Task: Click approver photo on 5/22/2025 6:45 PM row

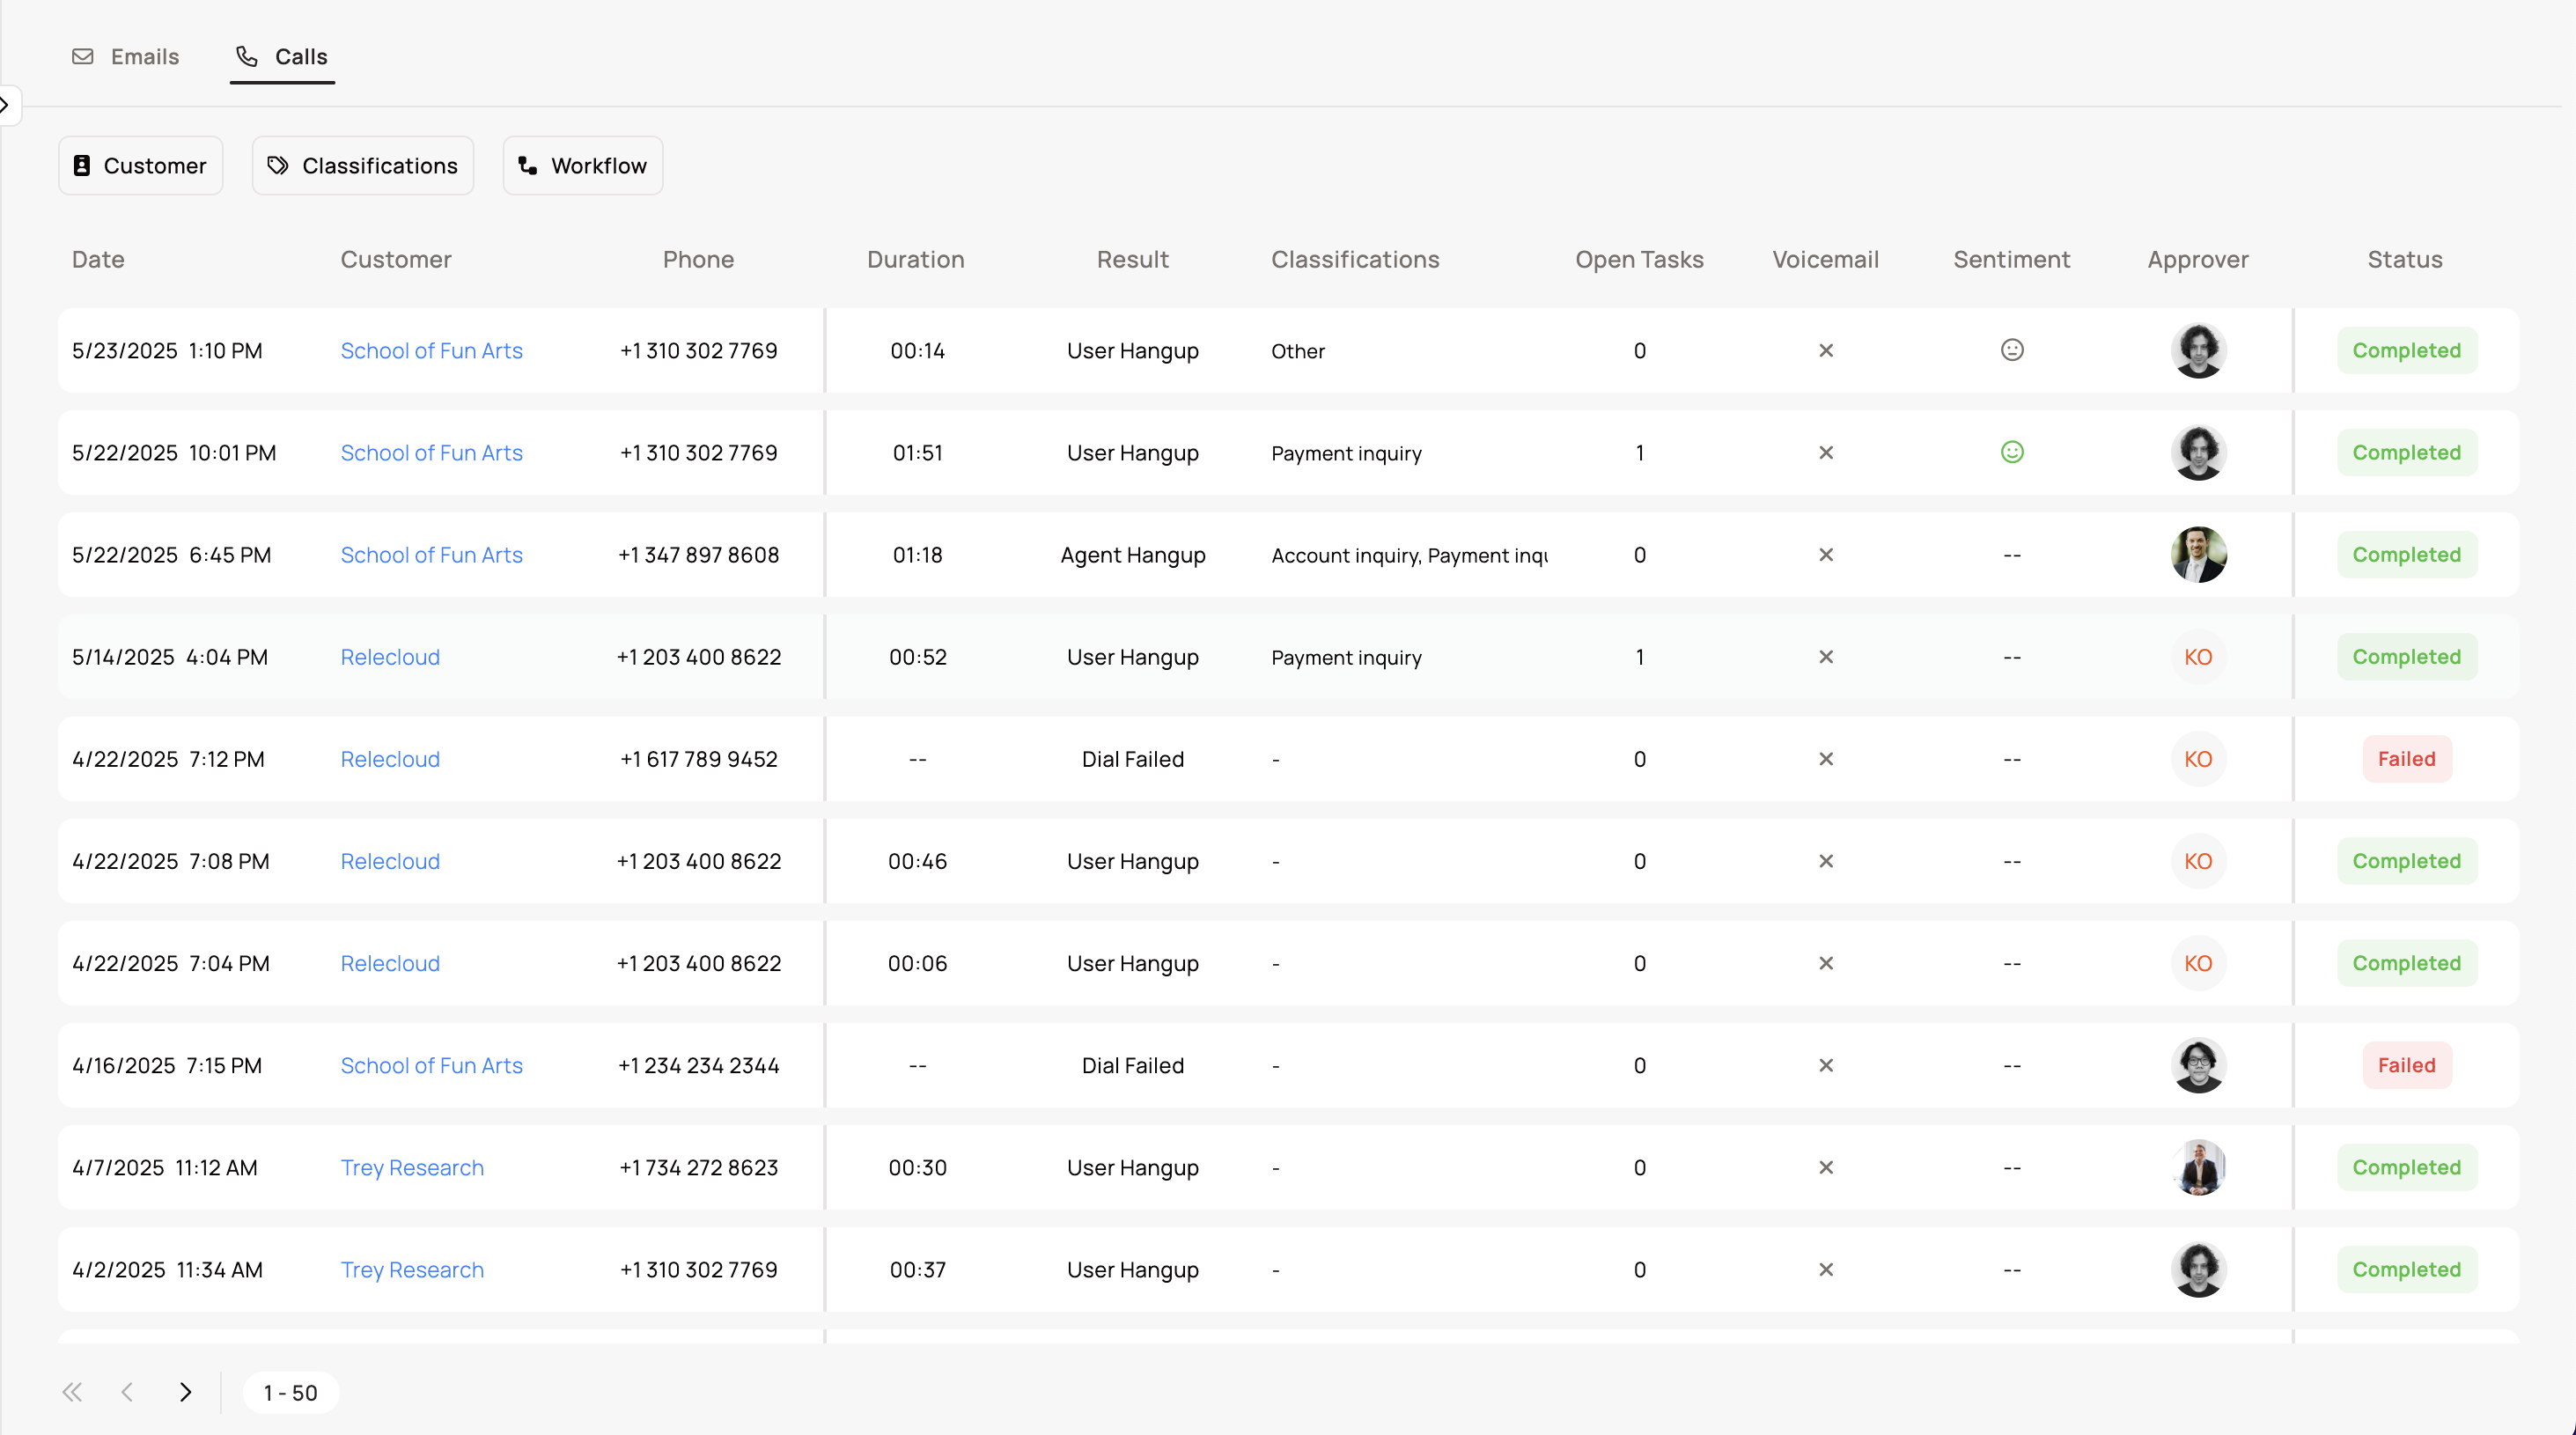Action: click(x=2198, y=555)
